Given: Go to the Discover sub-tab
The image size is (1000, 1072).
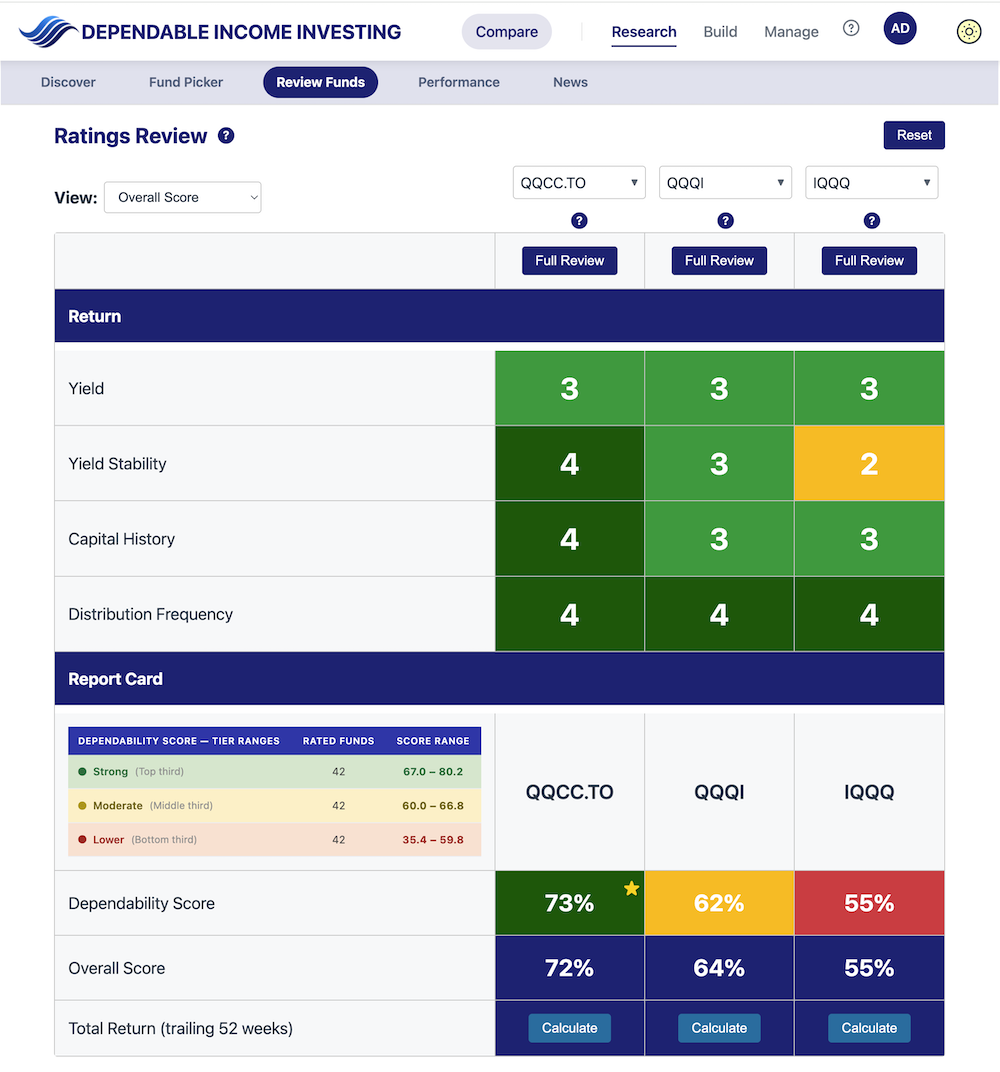Looking at the screenshot, I should (x=68, y=82).
